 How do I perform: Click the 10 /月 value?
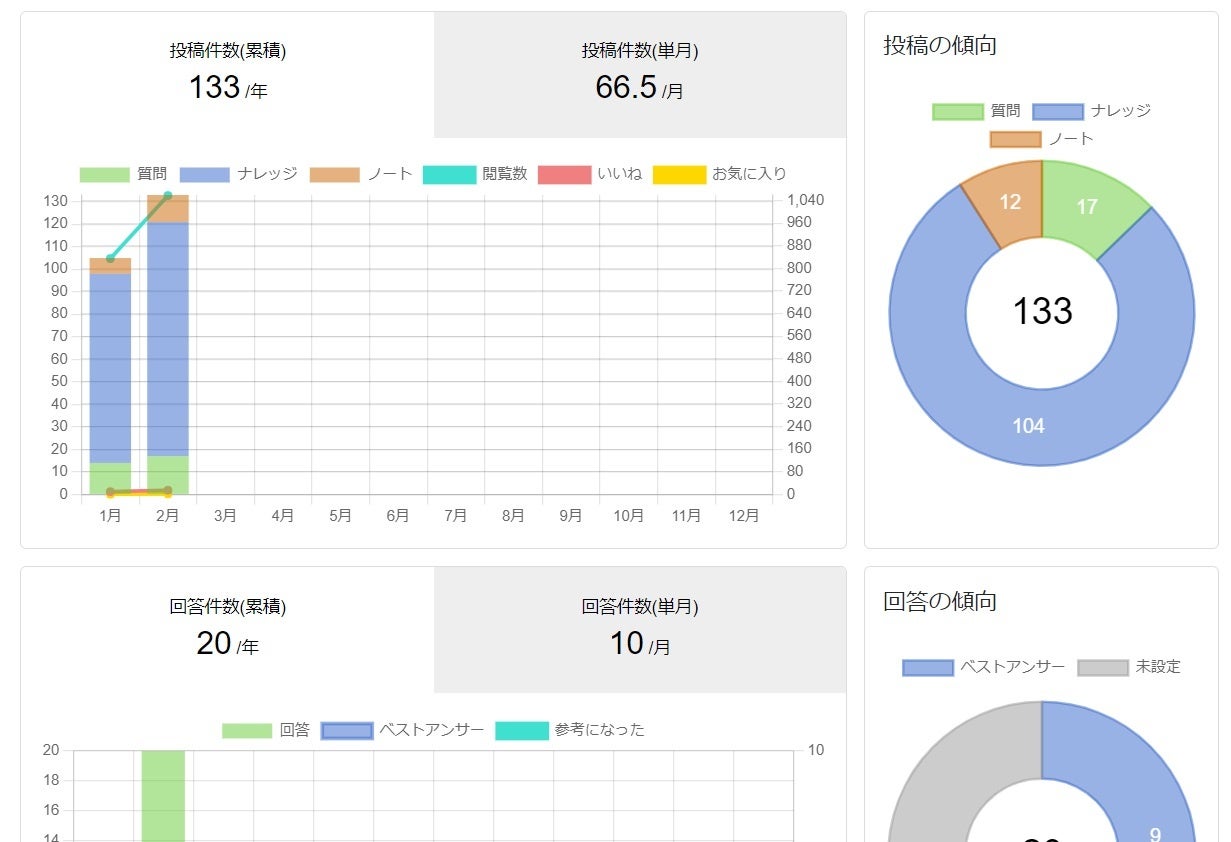click(640, 644)
